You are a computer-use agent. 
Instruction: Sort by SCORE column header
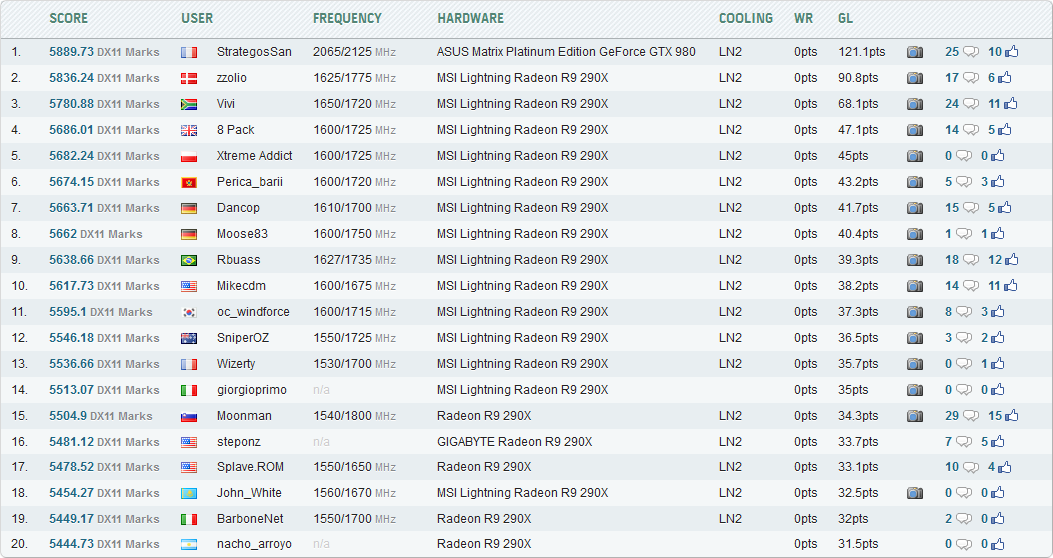pyautogui.click(x=68, y=18)
